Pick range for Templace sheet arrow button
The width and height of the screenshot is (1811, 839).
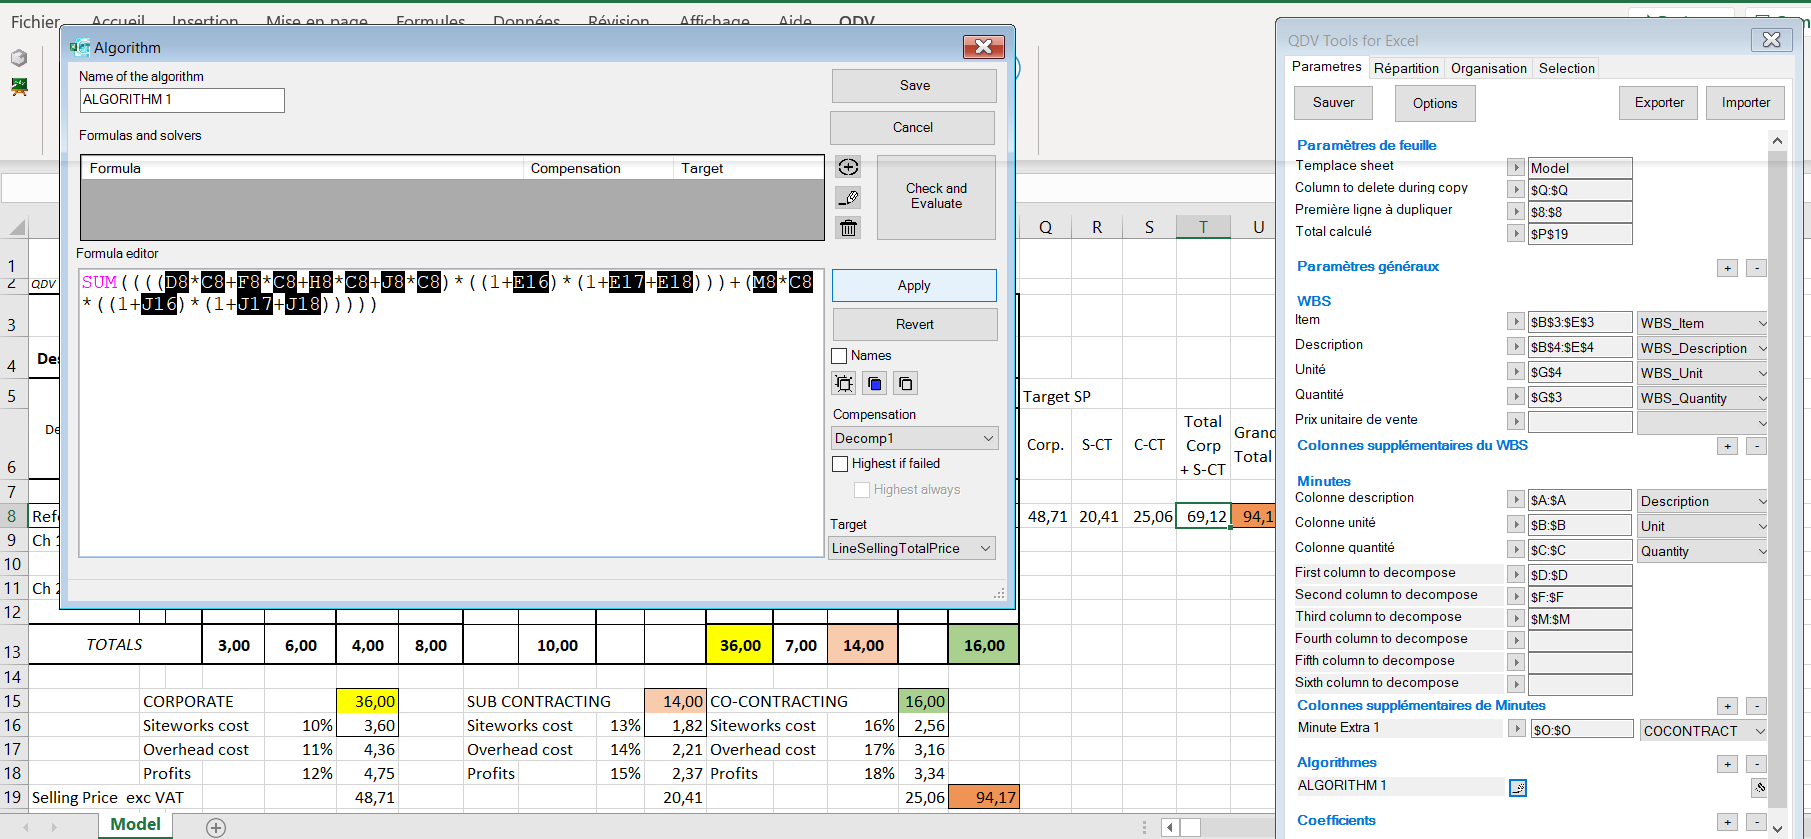pyautogui.click(x=1516, y=168)
